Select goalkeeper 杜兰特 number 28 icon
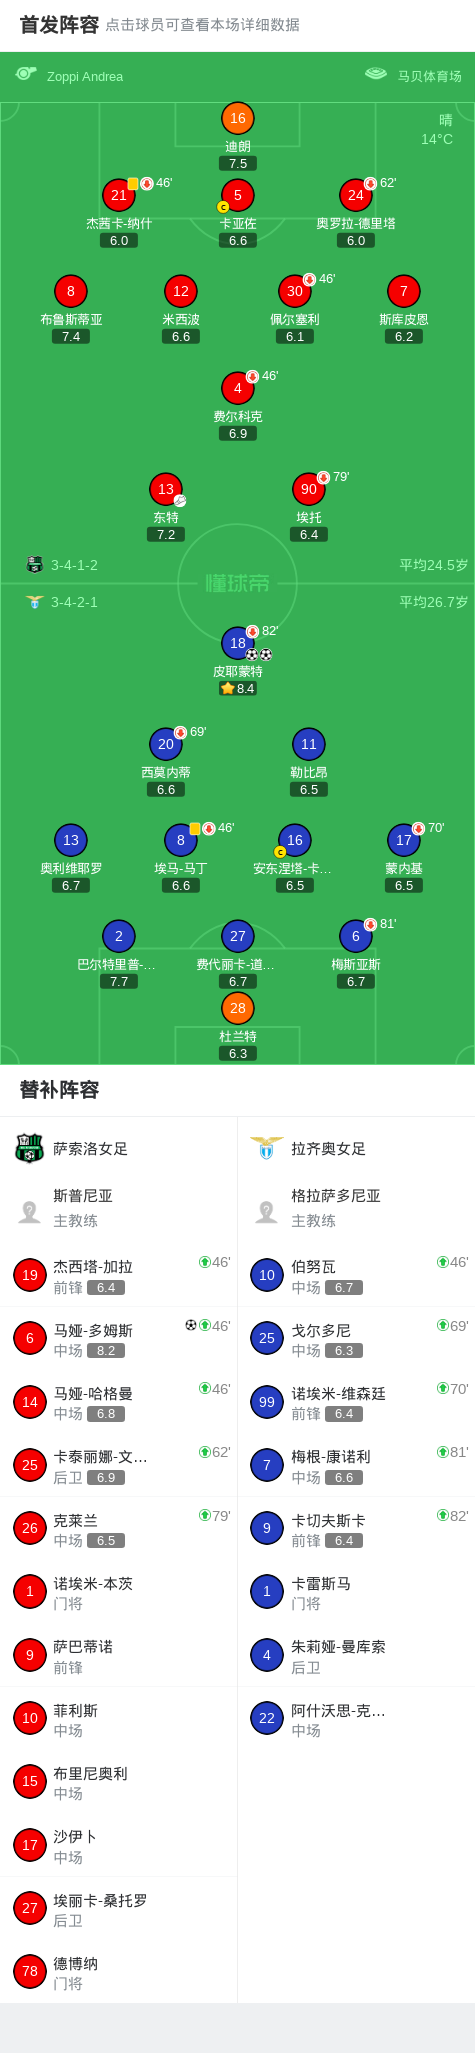This screenshot has width=475, height=2053. pyautogui.click(x=237, y=1008)
